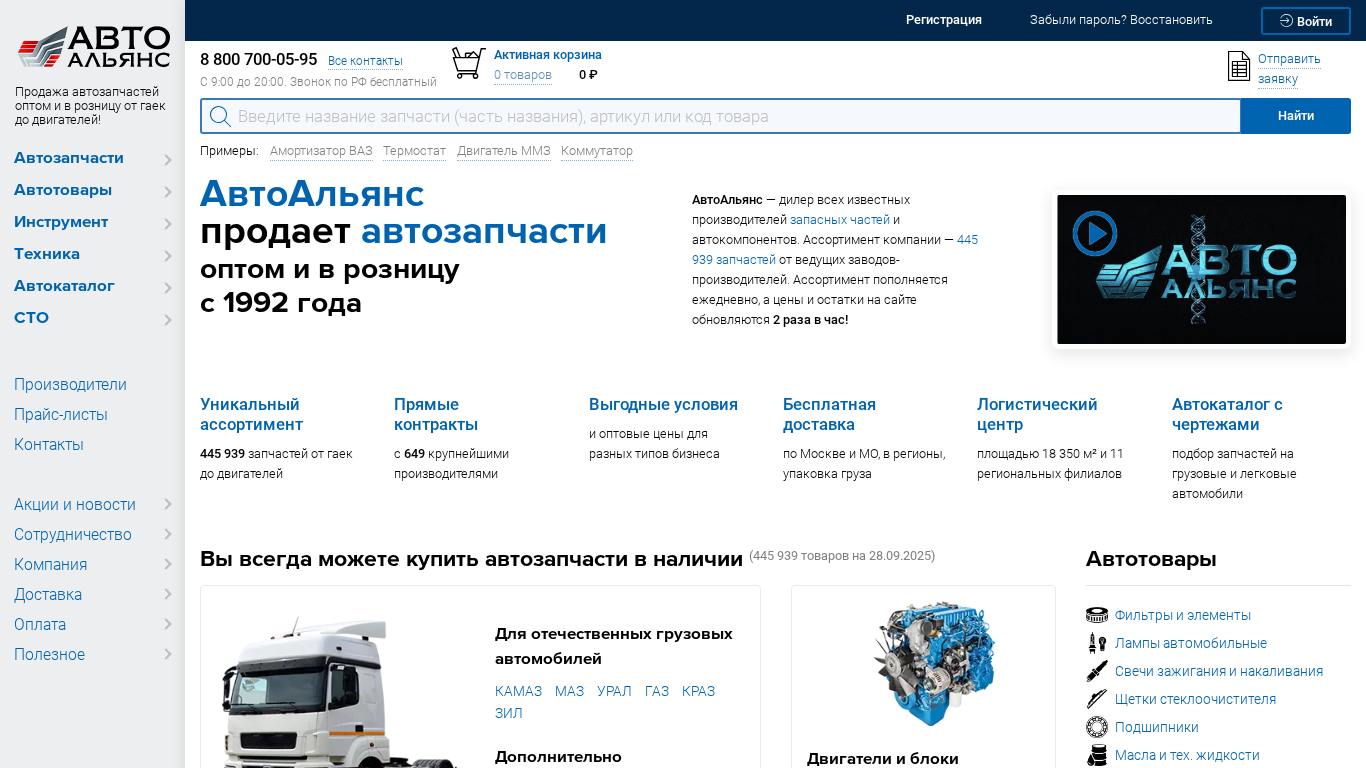Play the AvtoAlliance promo video

coord(1094,233)
